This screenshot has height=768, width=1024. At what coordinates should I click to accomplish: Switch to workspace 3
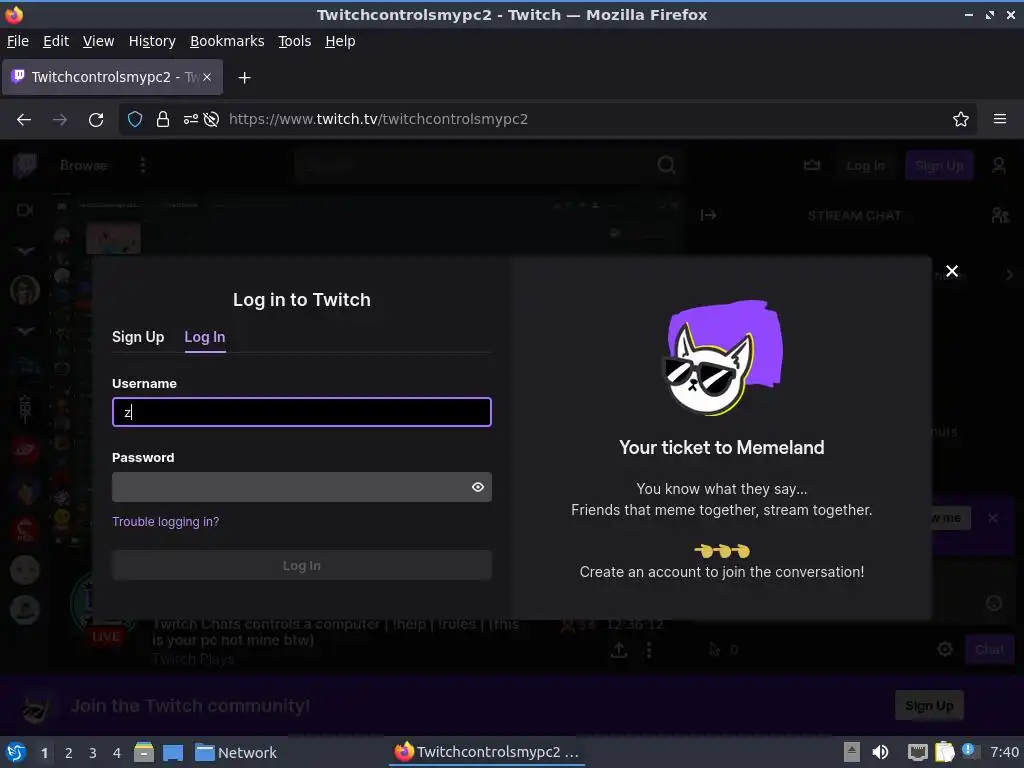[x=93, y=753]
